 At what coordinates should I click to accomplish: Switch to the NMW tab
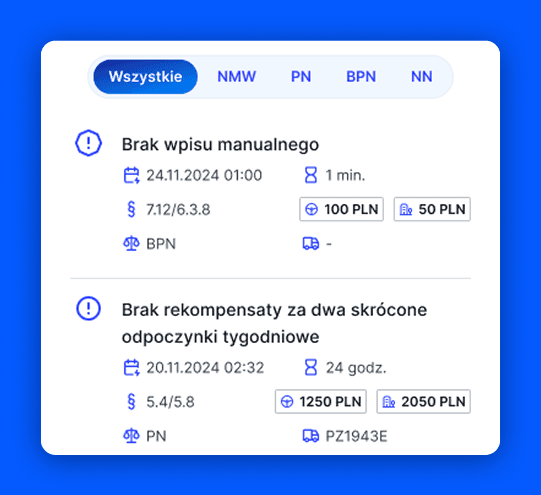(237, 77)
